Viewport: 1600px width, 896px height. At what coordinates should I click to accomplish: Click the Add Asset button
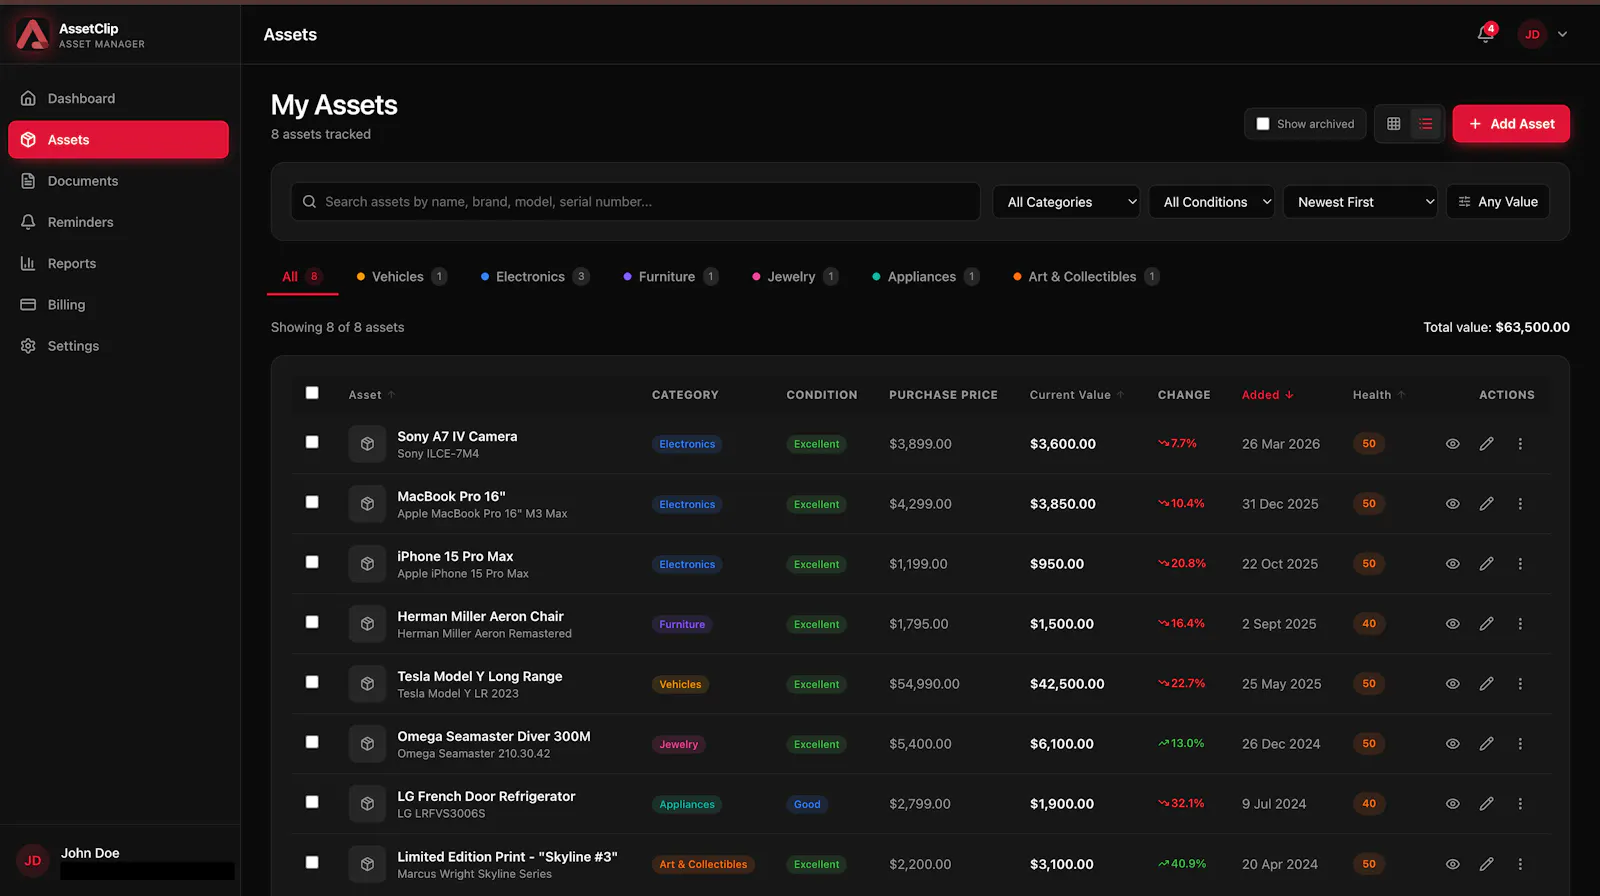coord(1511,124)
